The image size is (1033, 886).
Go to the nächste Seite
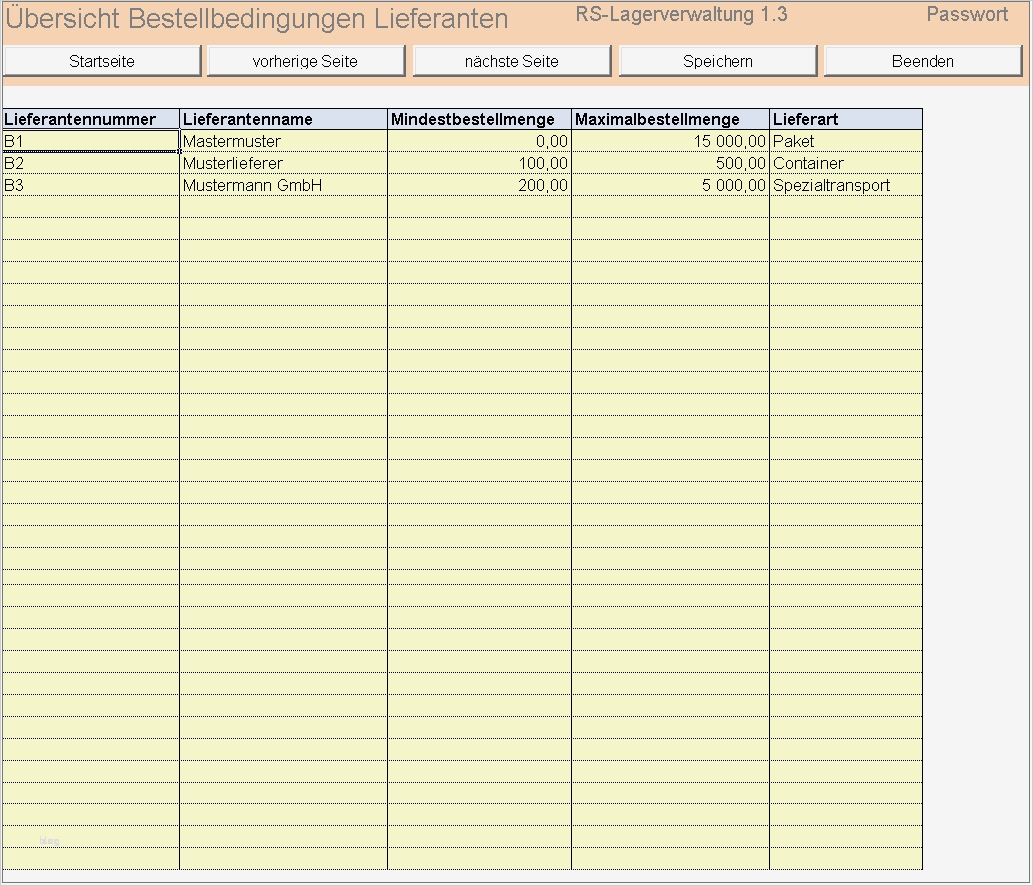[x=511, y=60]
